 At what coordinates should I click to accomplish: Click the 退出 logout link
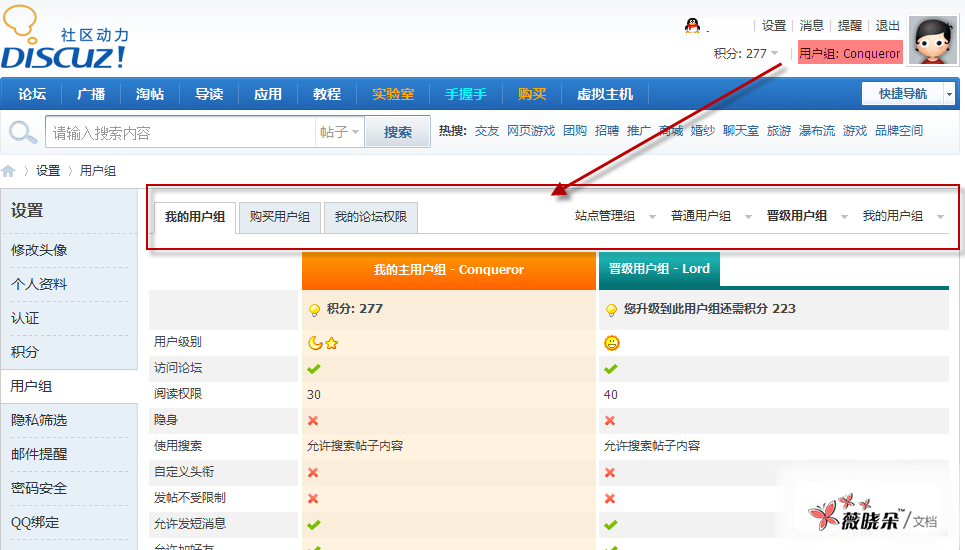[887, 26]
